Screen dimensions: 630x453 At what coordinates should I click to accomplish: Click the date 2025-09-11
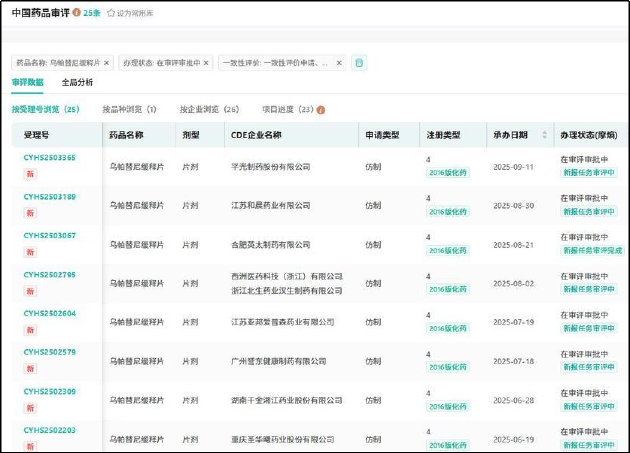click(x=513, y=167)
